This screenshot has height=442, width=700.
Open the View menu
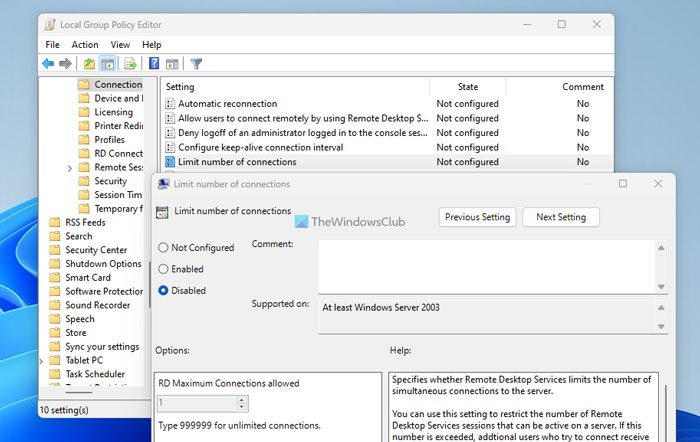pos(120,45)
